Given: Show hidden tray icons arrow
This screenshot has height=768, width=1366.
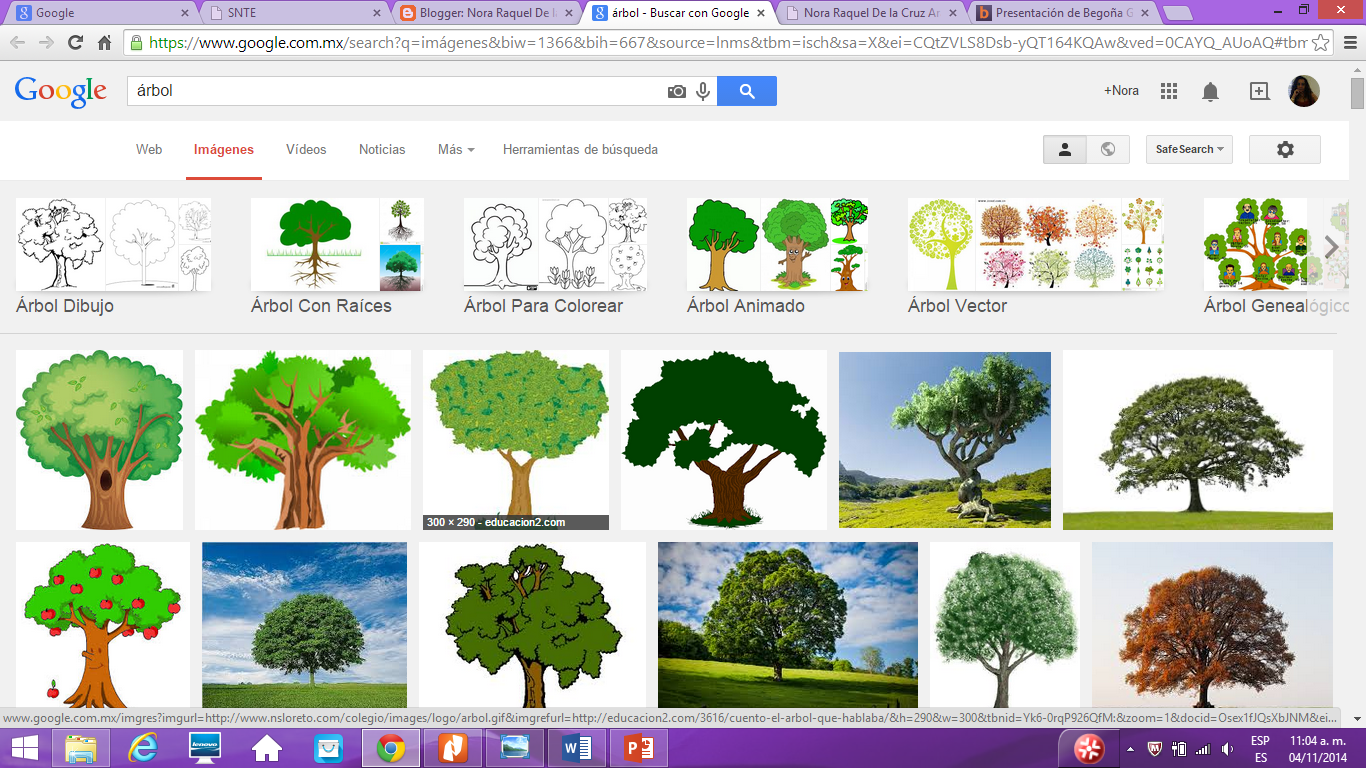Looking at the screenshot, I should click(x=1130, y=749).
